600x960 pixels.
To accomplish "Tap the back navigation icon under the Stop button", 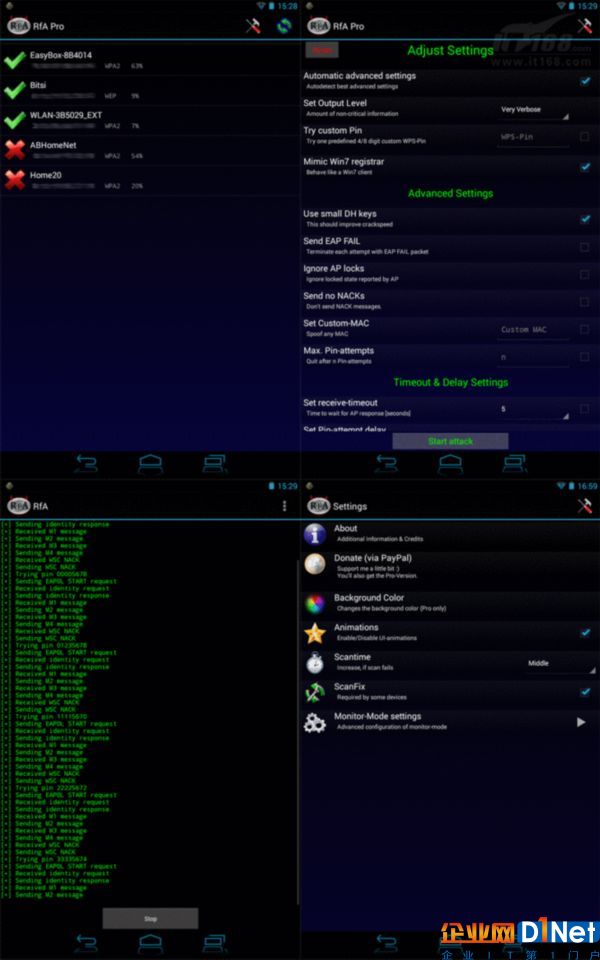I will point(86,943).
